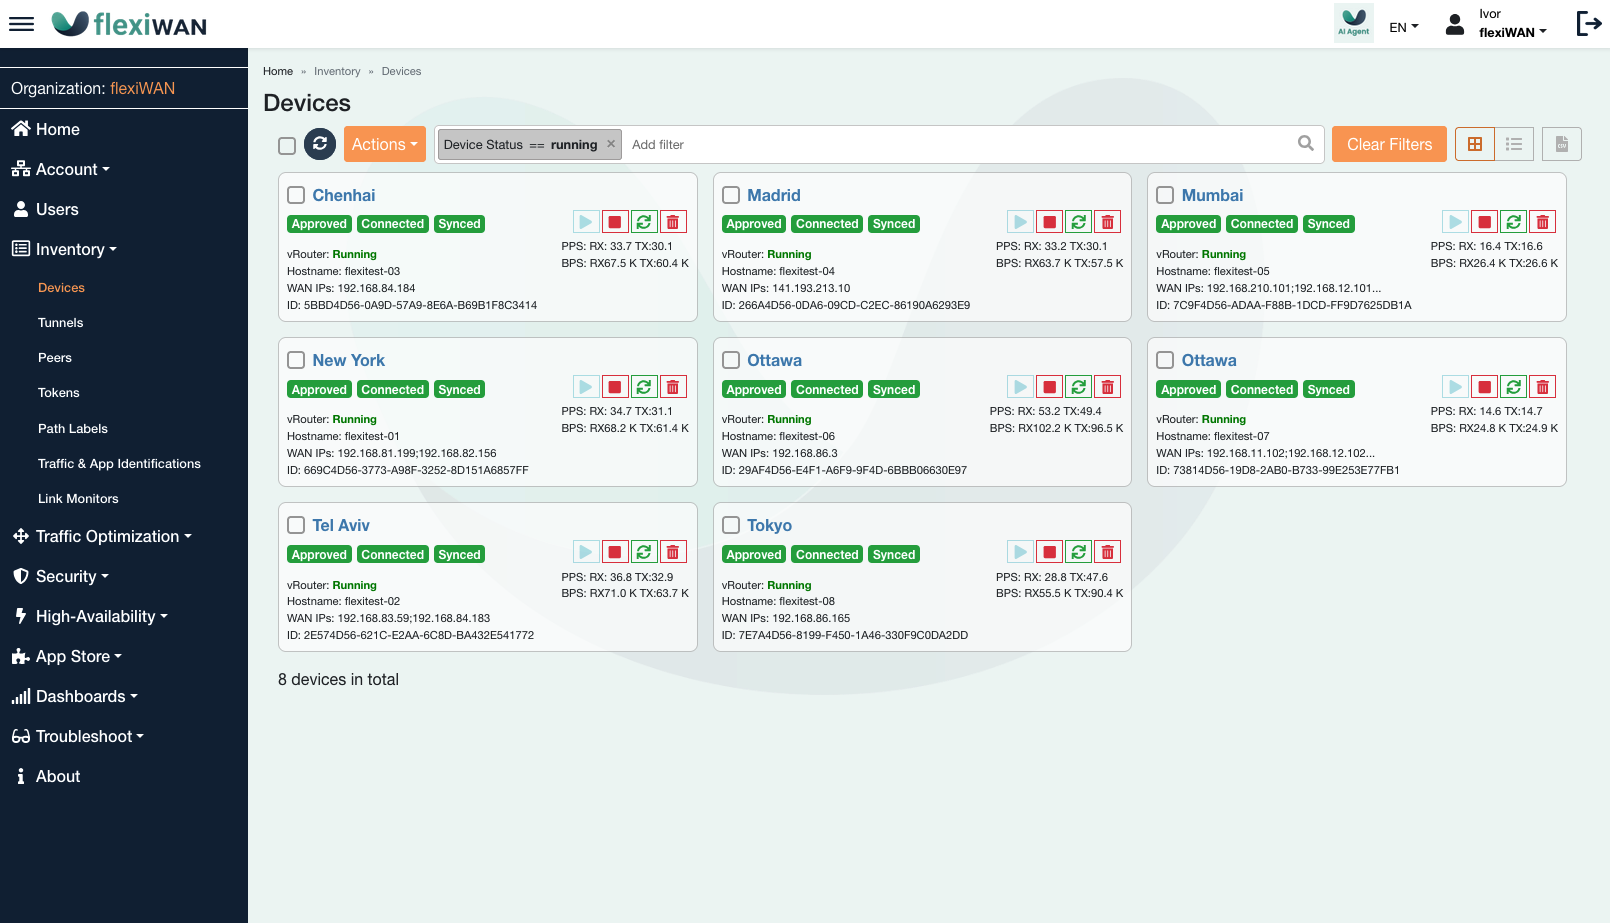Image resolution: width=1610 pixels, height=923 pixels.
Task: Click the Add filter input field
Action: click(950, 144)
